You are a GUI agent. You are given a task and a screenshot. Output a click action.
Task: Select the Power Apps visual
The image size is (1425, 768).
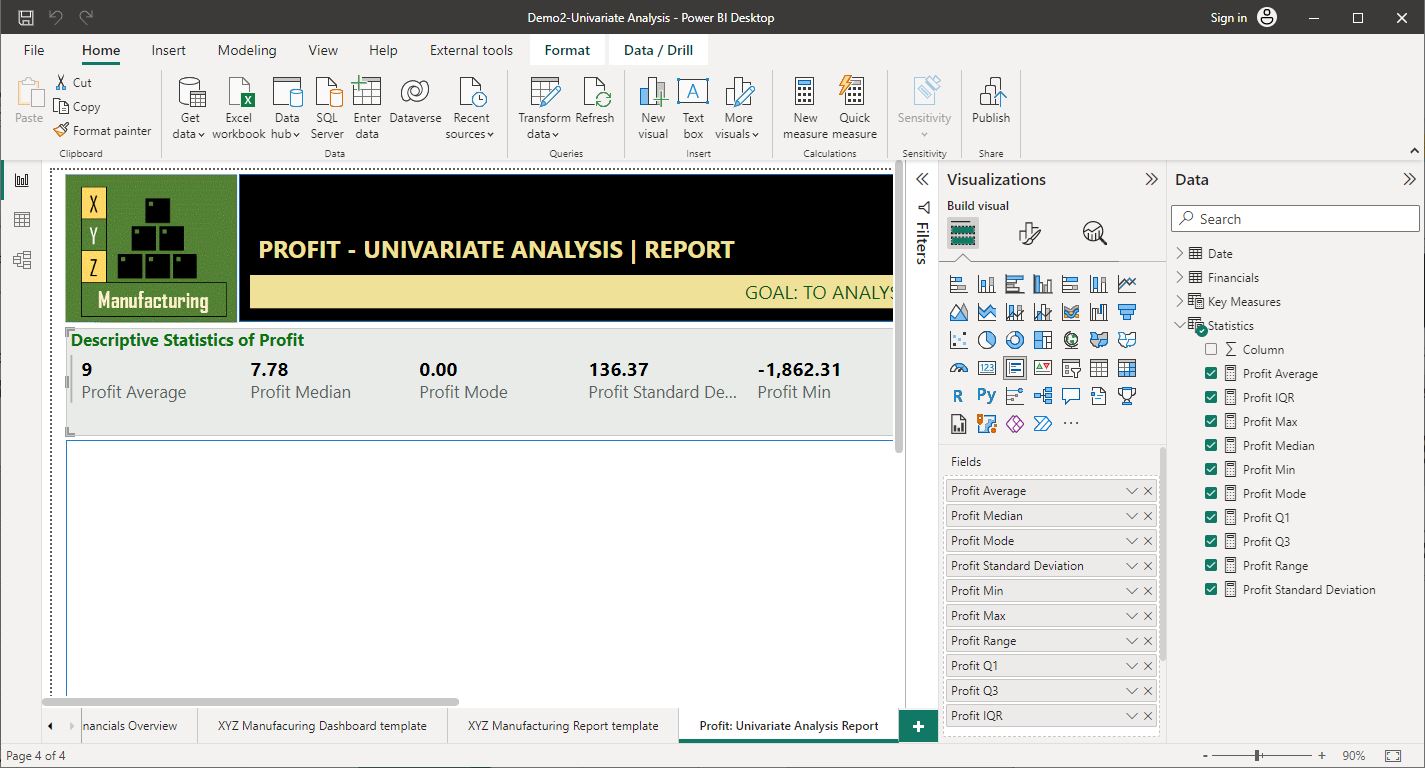pyautogui.click(x=1014, y=424)
